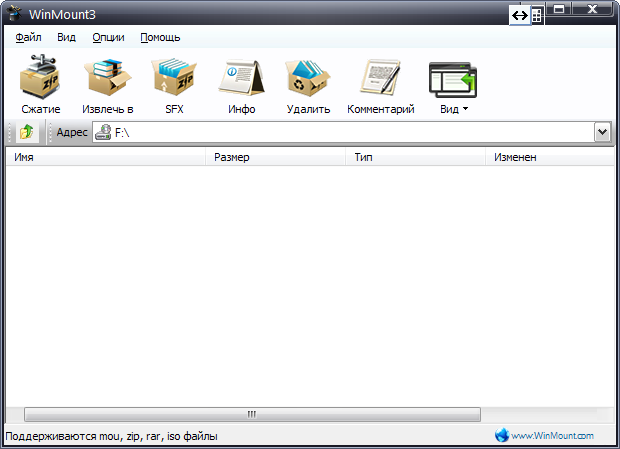Image resolution: width=620 pixels, height=449 pixels.
Task: Sort by the Размер column header
Action: pyautogui.click(x=276, y=157)
